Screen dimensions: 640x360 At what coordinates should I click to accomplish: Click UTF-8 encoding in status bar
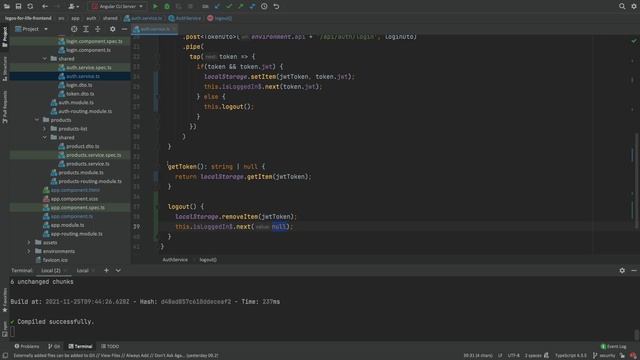[513, 356]
